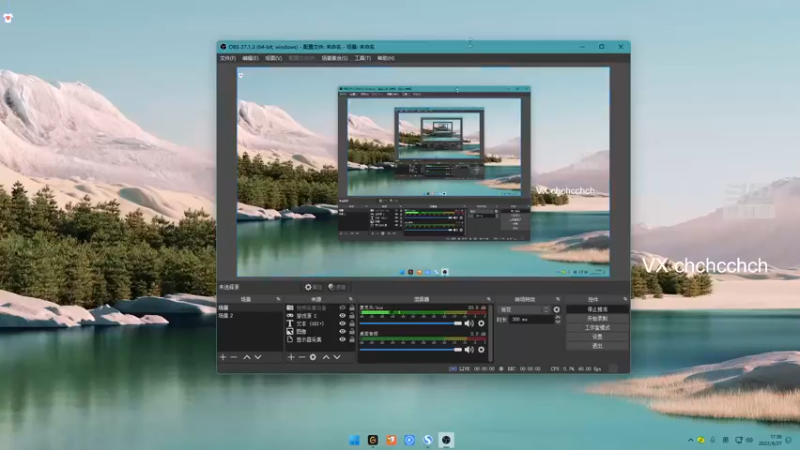Image resolution: width=800 pixels, height=450 pixels.
Task: Click the 麦克风/Aux volume slider
Action: pyautogui.click(x=411, y=323)
